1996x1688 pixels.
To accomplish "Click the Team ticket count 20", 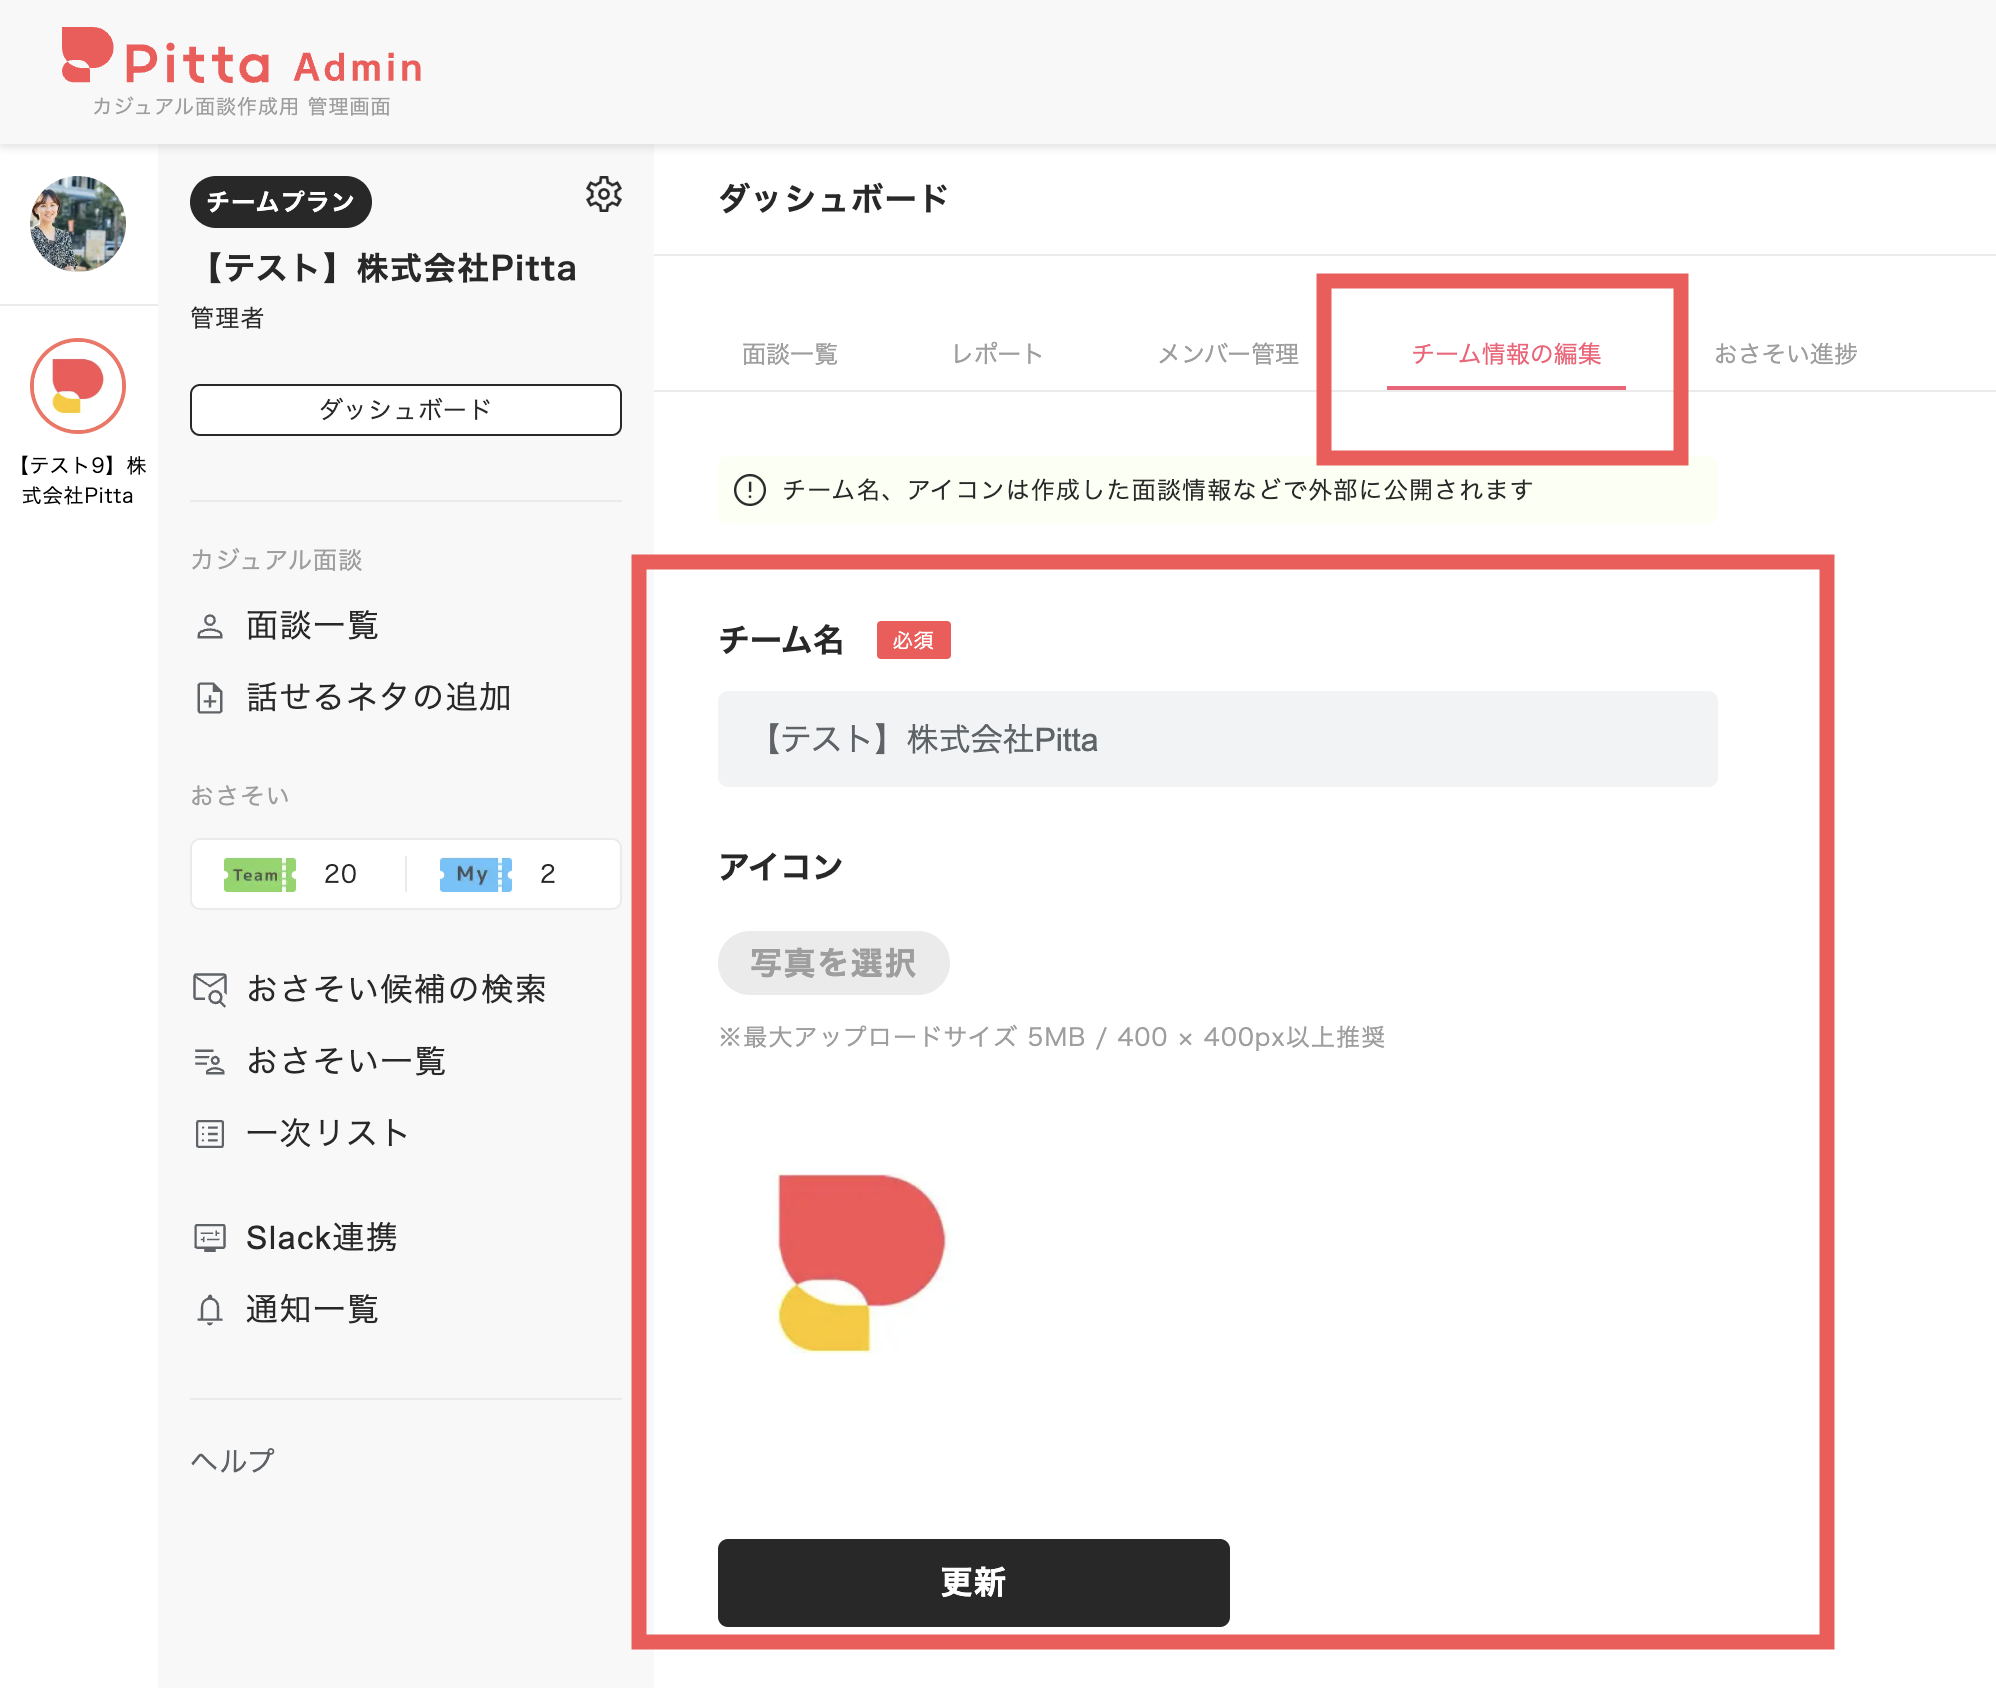I will 340,875.
